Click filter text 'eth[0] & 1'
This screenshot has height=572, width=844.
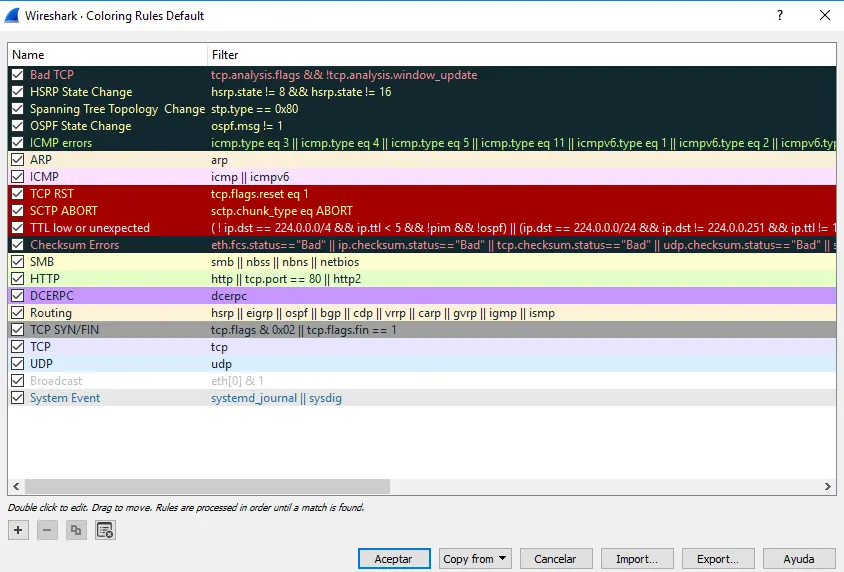point(237,381)
